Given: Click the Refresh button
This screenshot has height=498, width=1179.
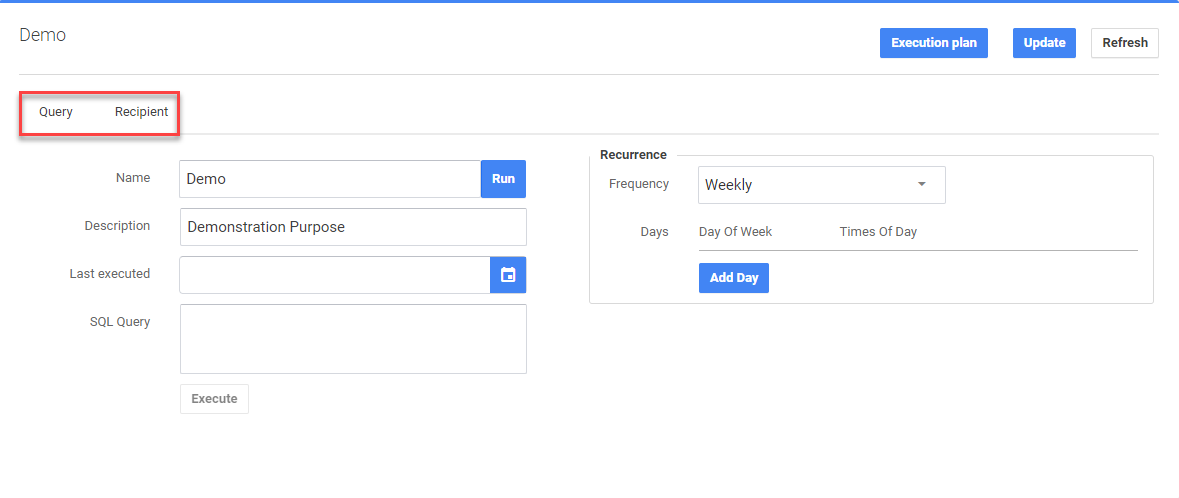Looking at the screenshot, I should click(x=1125, y=43).
